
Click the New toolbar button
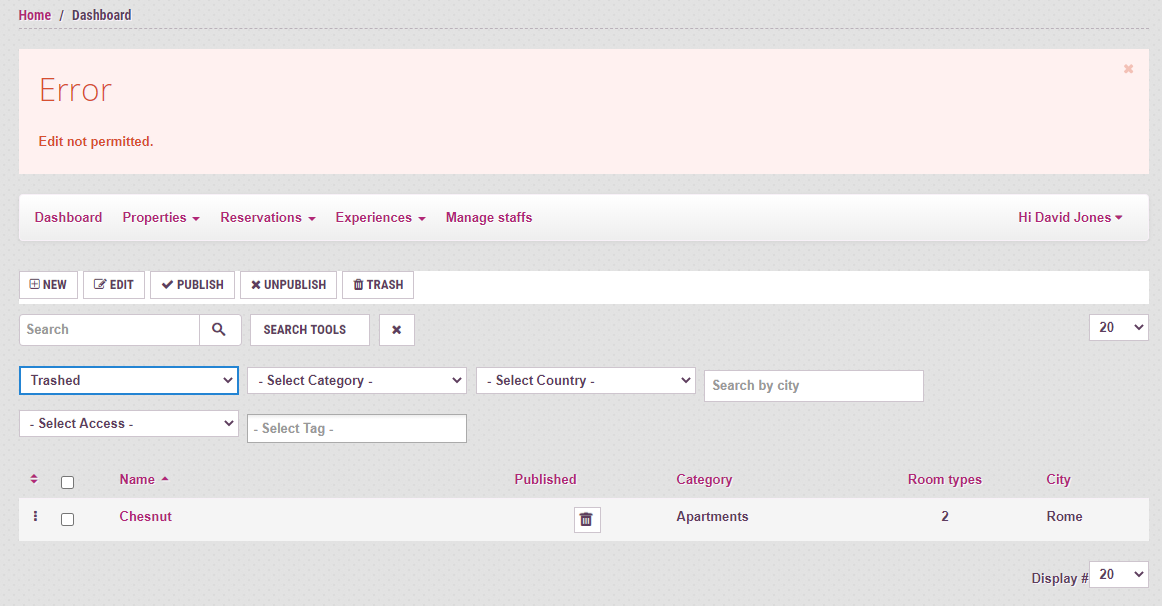pos(48,285)
